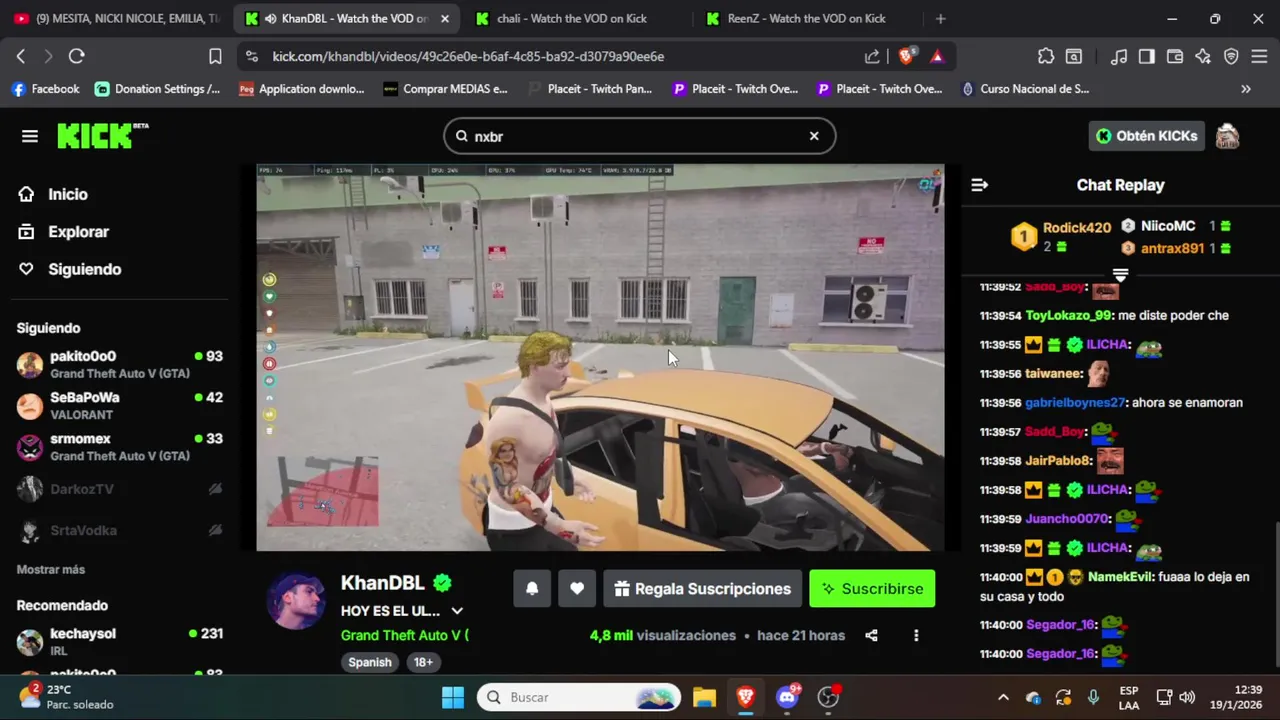Expand the stream title dropdown arrow

point(457,611)
